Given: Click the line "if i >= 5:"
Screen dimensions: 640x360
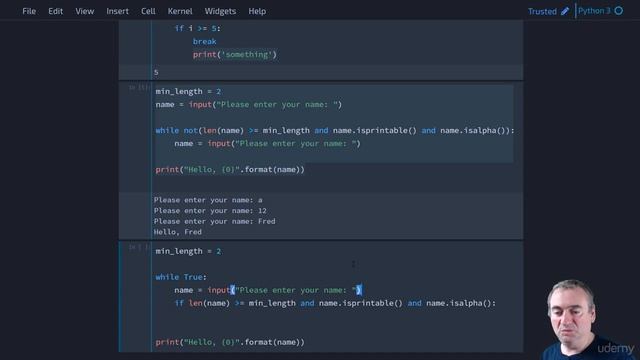Looking at the screenshot, I should point(198,28).
